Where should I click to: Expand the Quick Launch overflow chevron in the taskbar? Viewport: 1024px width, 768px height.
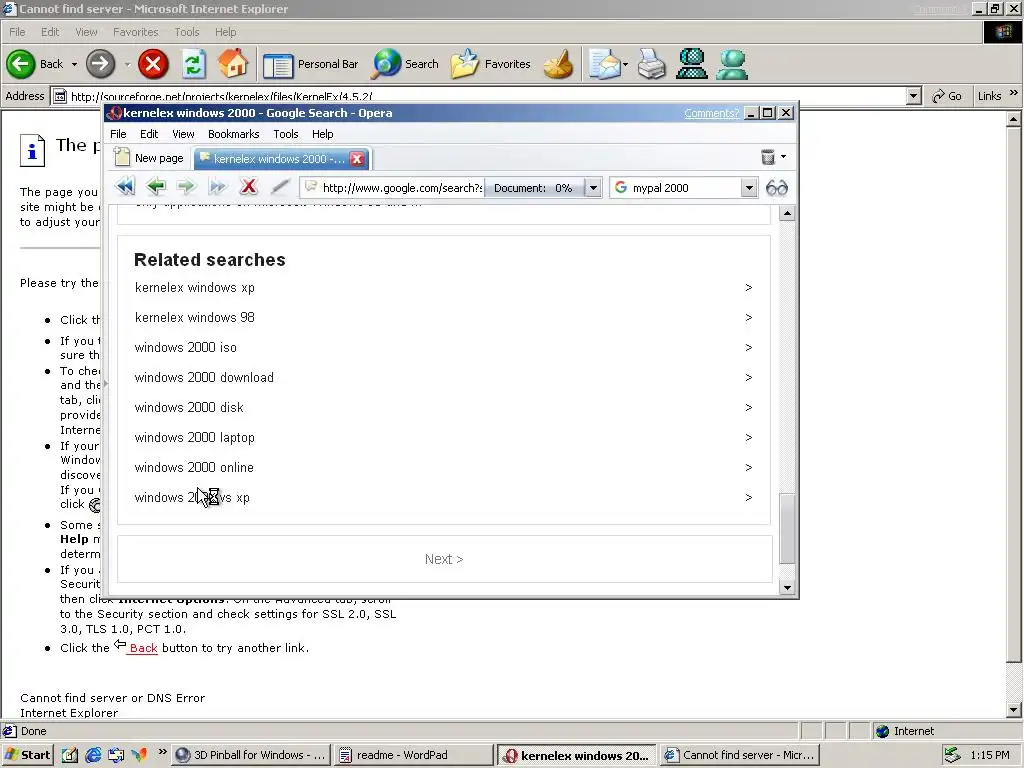coord(162,752)
